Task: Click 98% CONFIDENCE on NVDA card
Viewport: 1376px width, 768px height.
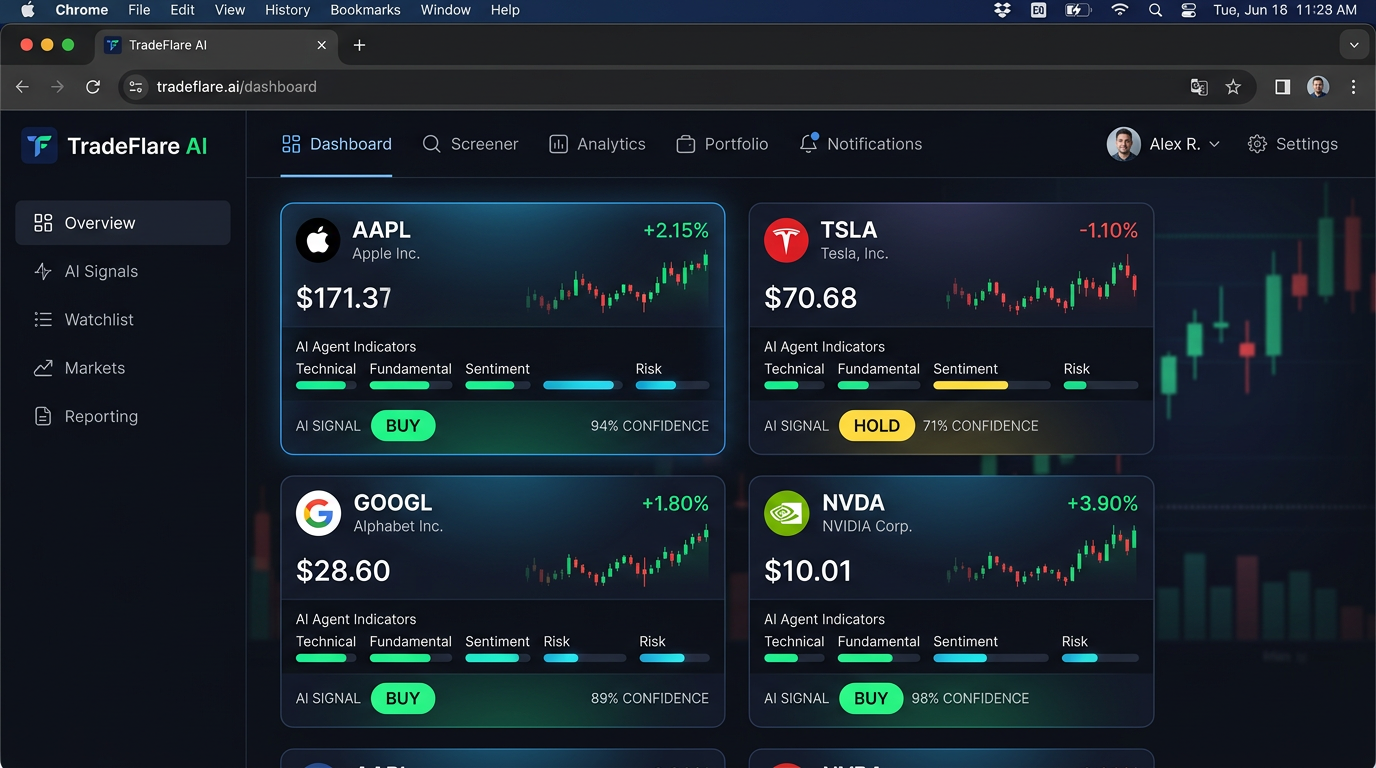Action: [970, 699]
